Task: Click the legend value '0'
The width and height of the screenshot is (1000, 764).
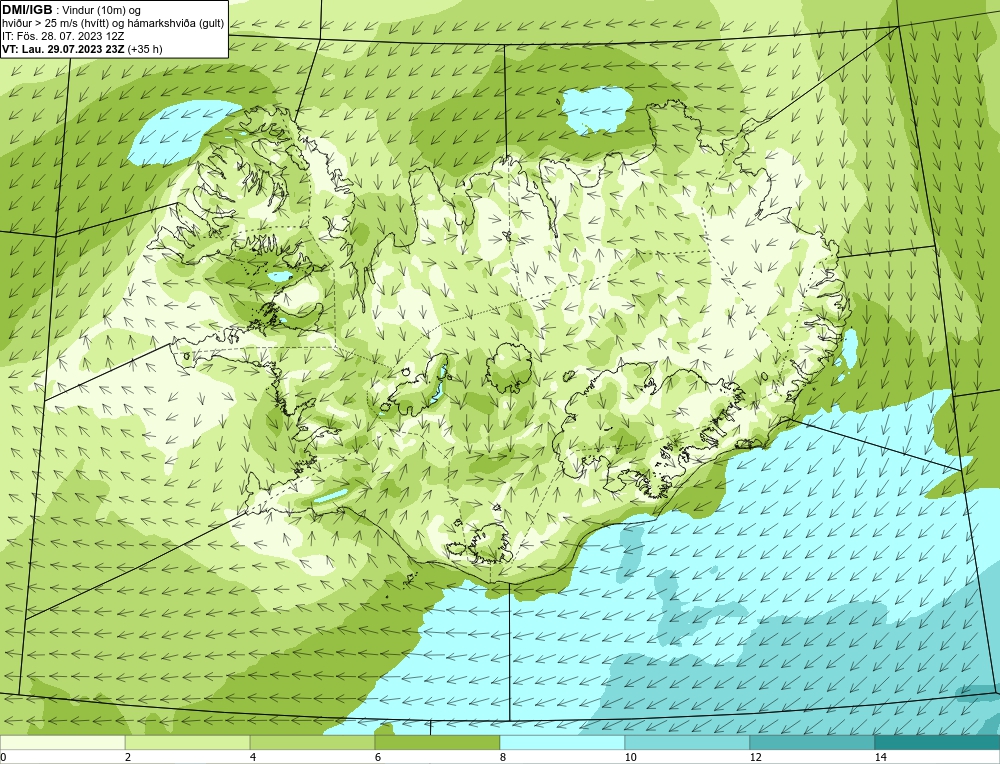Action: 3,757
